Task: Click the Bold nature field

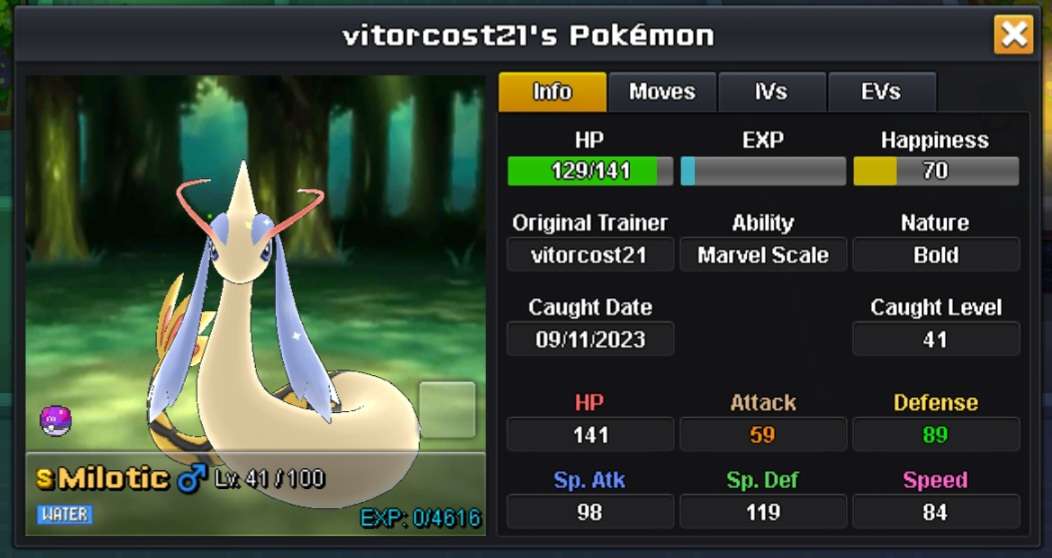Action: 936,255
